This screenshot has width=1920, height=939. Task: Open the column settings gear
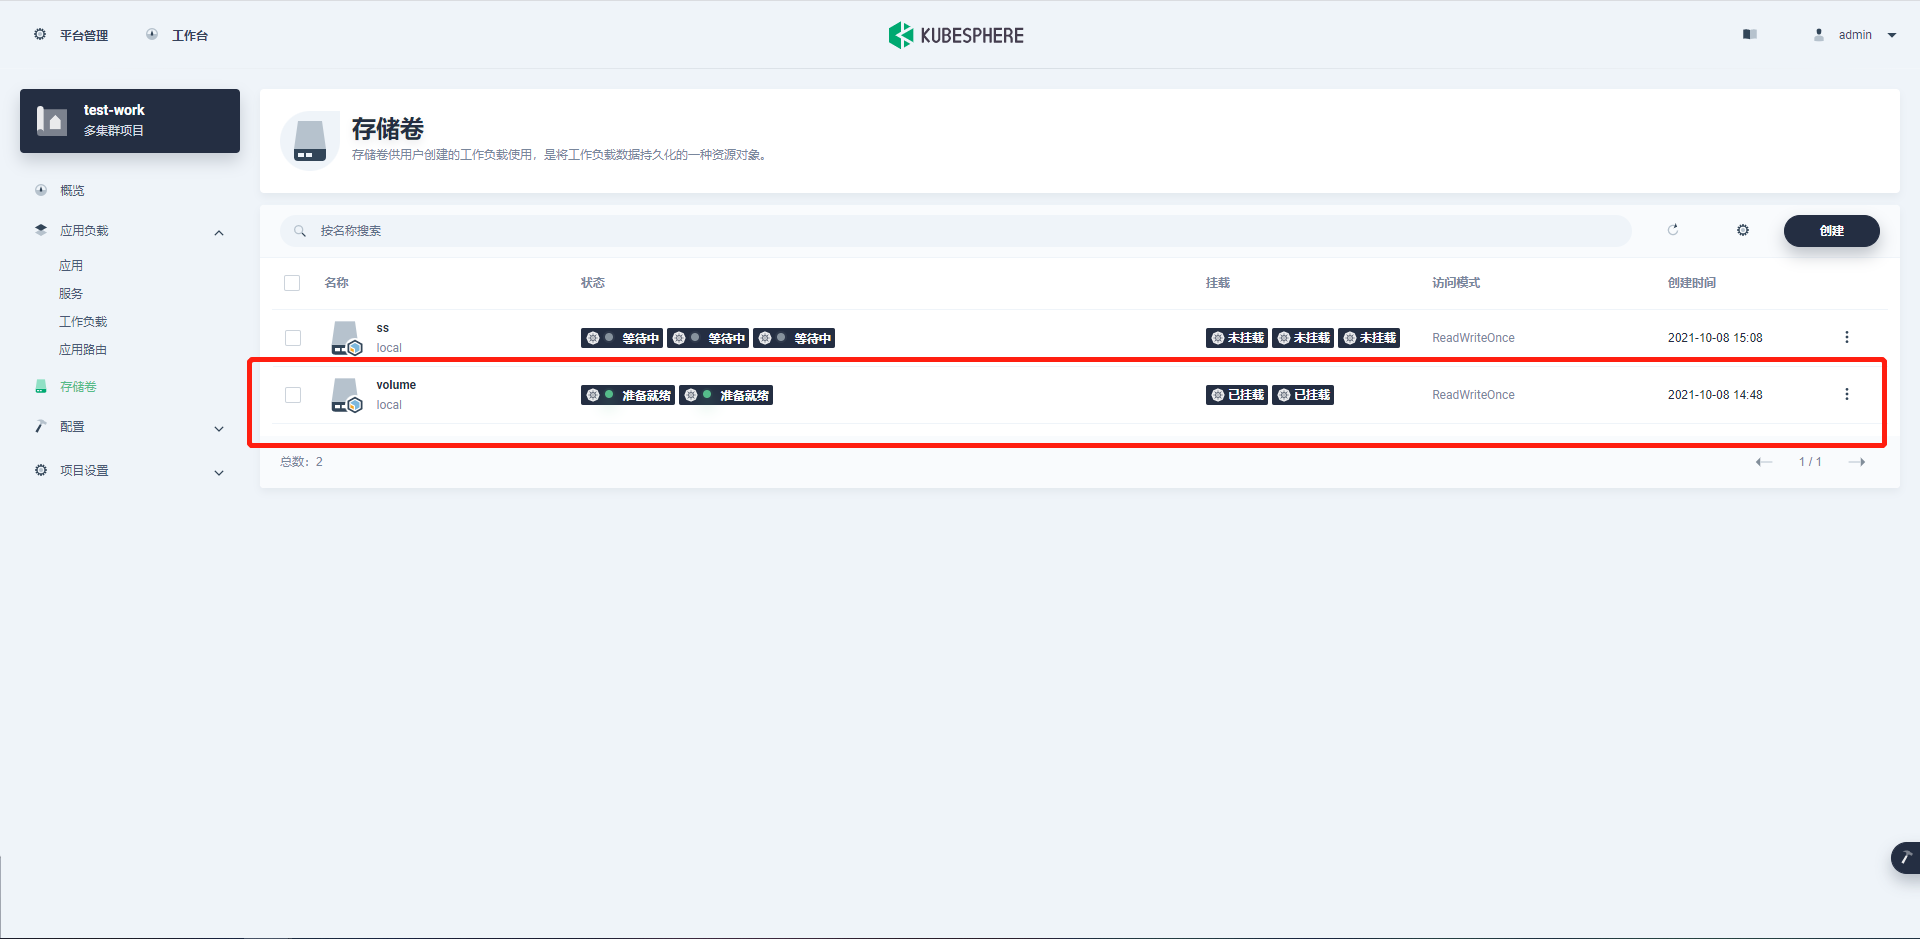tap(1743, 230)
